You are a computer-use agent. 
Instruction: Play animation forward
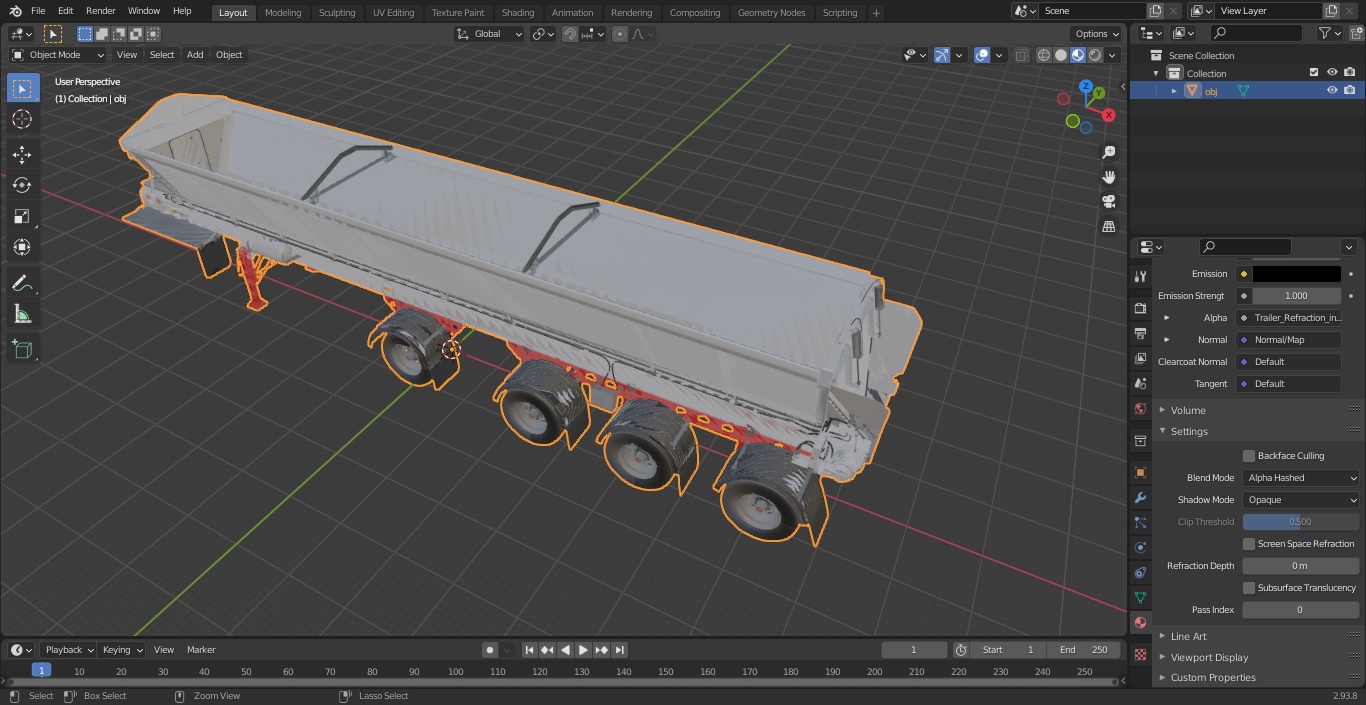click(583, 650)
